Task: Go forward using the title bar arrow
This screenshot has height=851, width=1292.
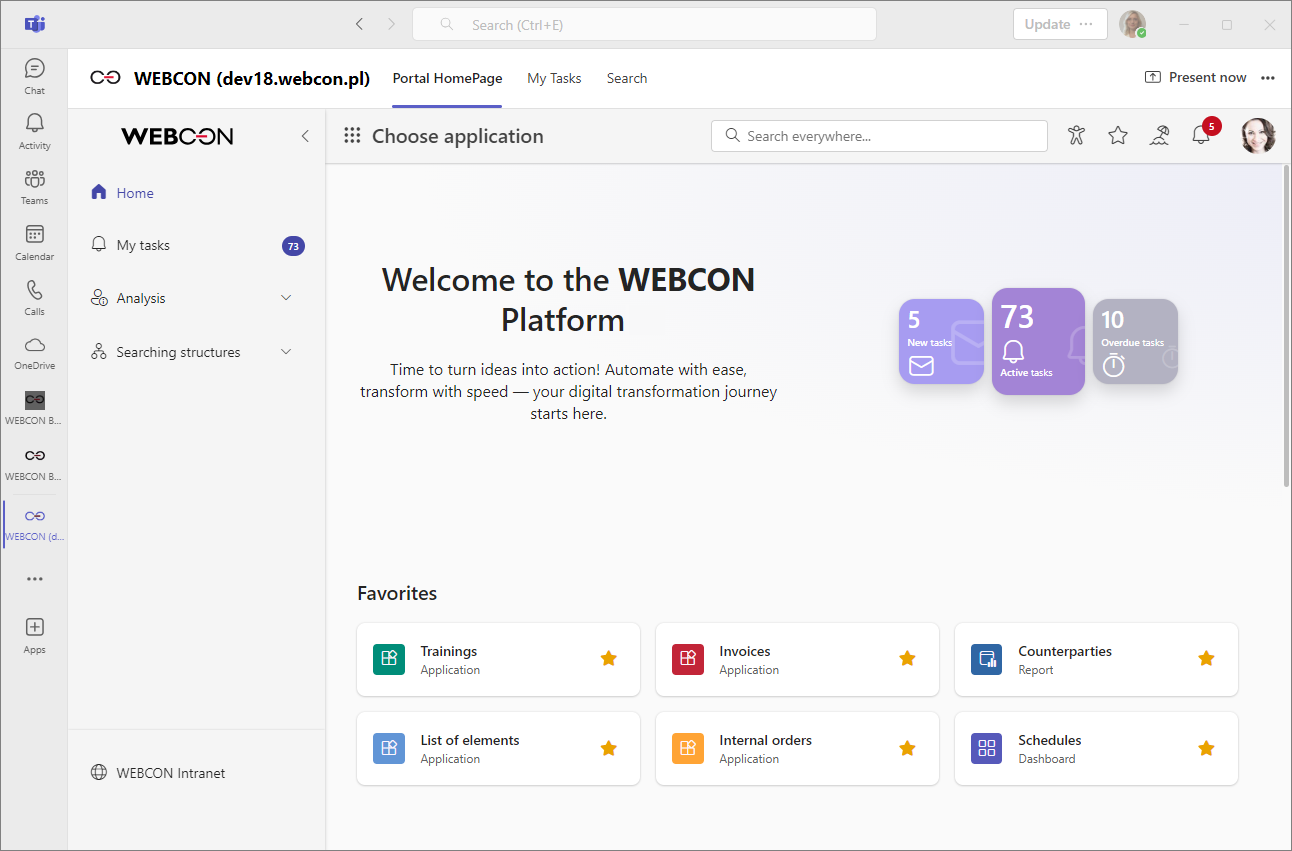Action: [391, 25]
